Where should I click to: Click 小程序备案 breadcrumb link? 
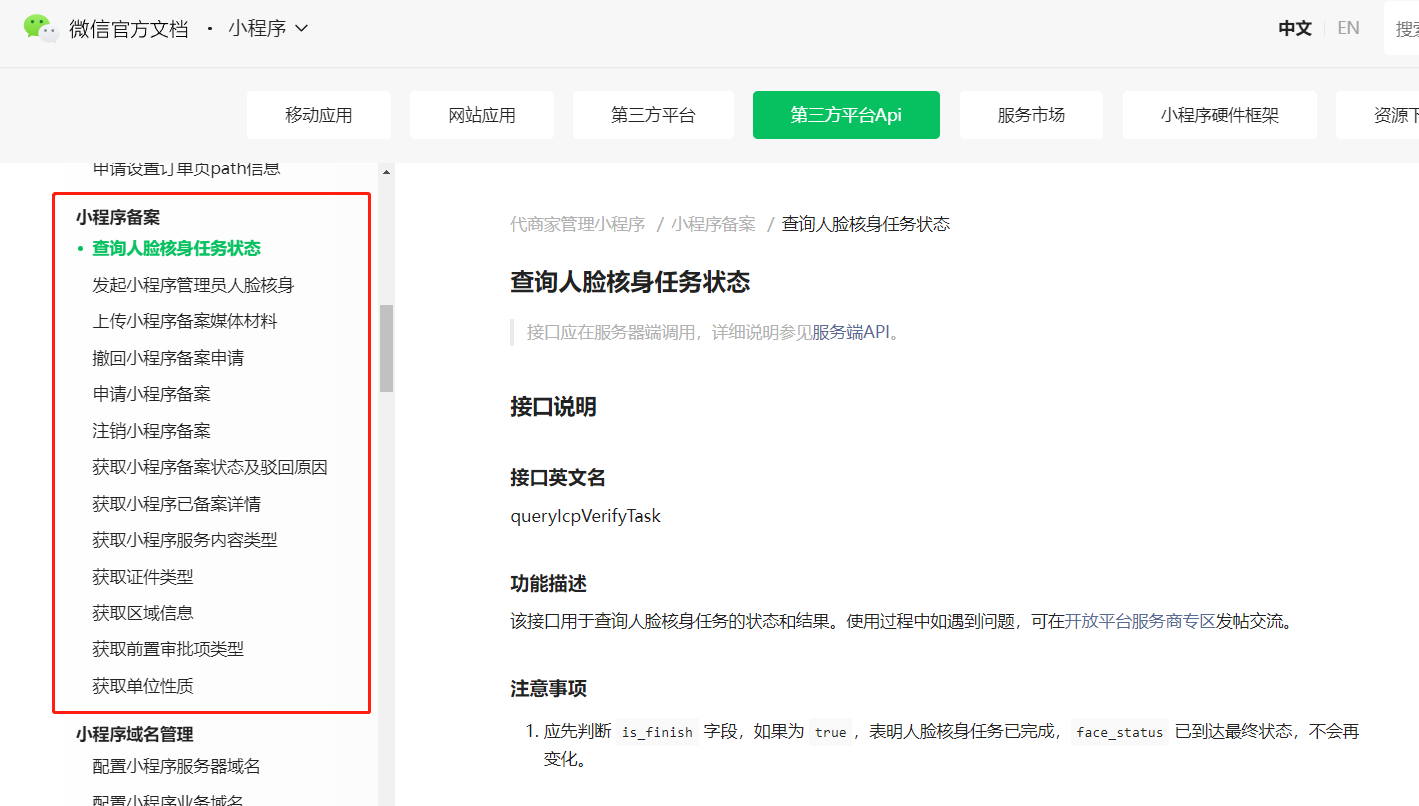713,224
